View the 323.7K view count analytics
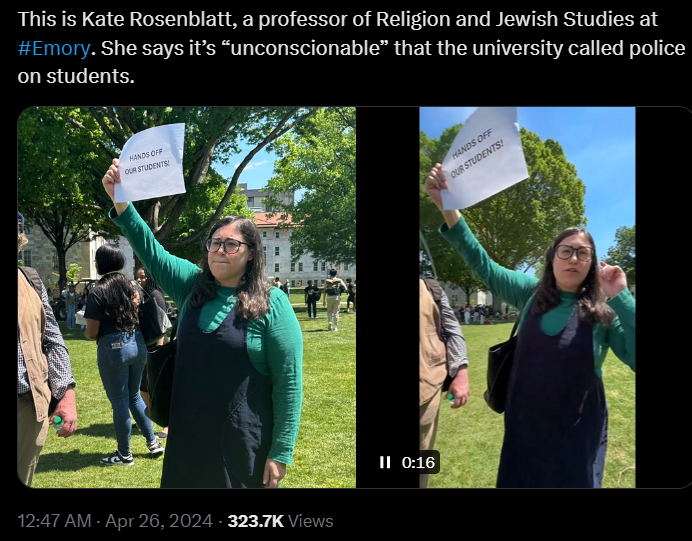 click(x=256, y=521)
